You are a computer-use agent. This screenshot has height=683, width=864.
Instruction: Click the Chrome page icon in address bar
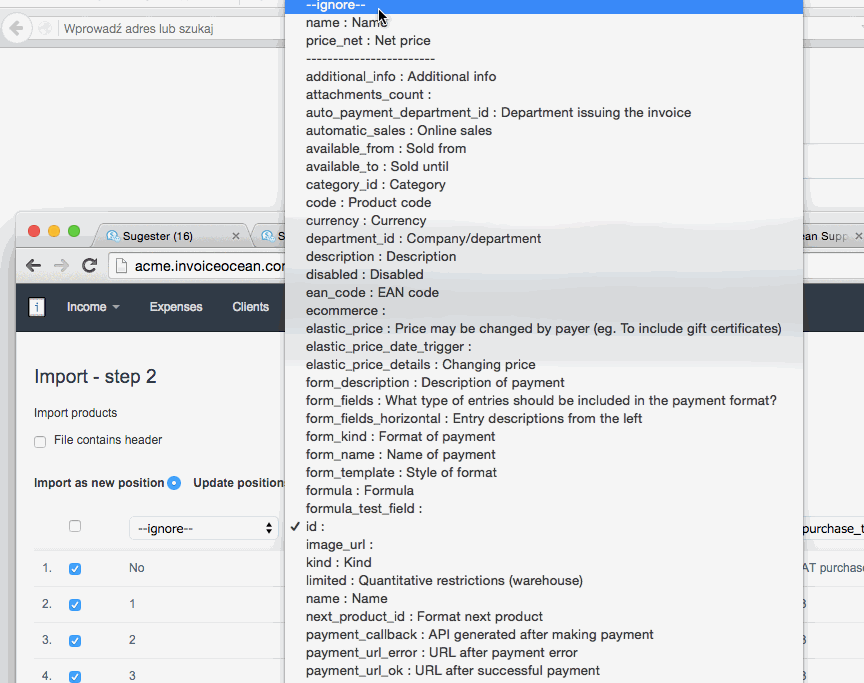(121, 266)
